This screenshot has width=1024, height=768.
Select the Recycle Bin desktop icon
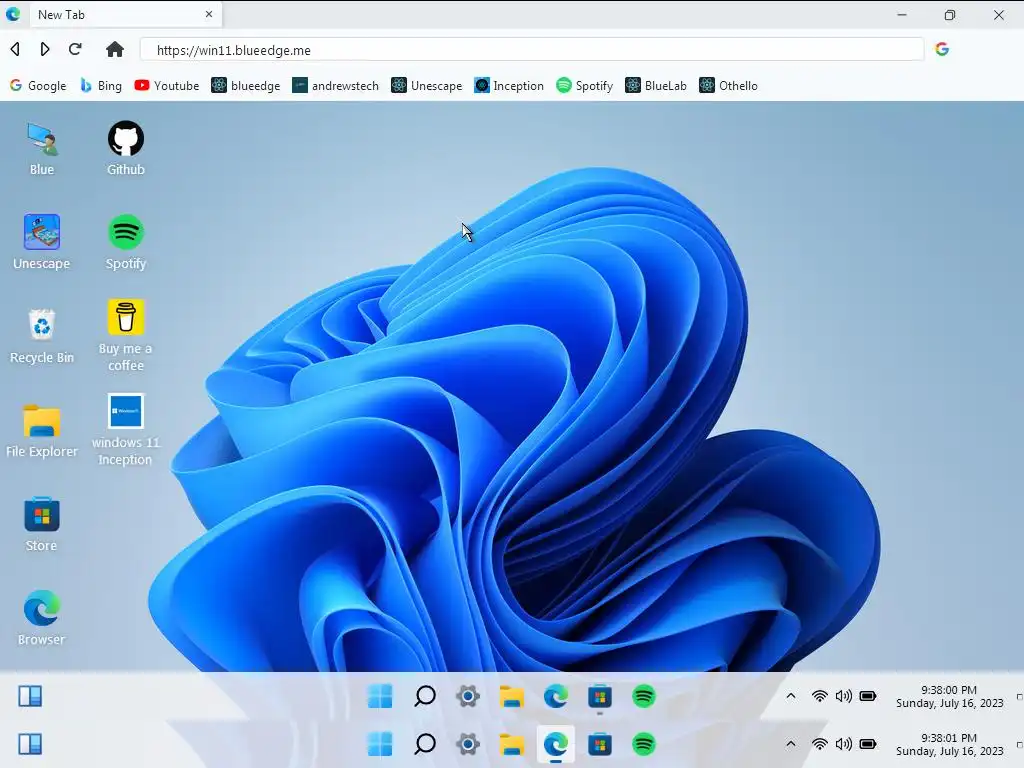point(42,336)
